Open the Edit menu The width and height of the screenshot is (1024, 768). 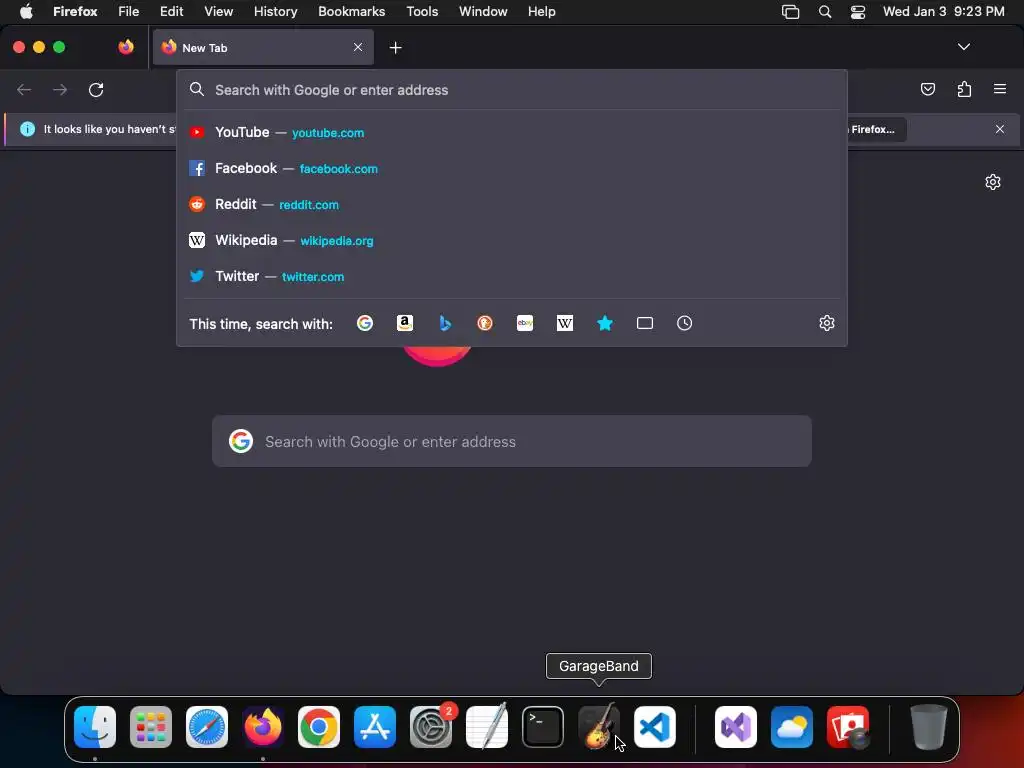172,11
